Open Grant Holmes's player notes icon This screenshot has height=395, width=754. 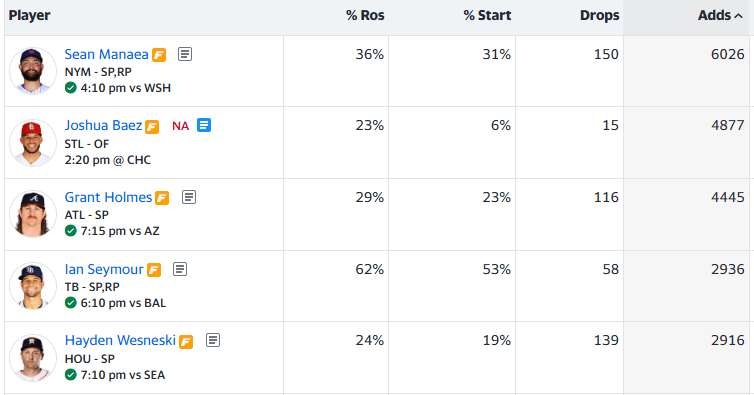coord(188,197)
